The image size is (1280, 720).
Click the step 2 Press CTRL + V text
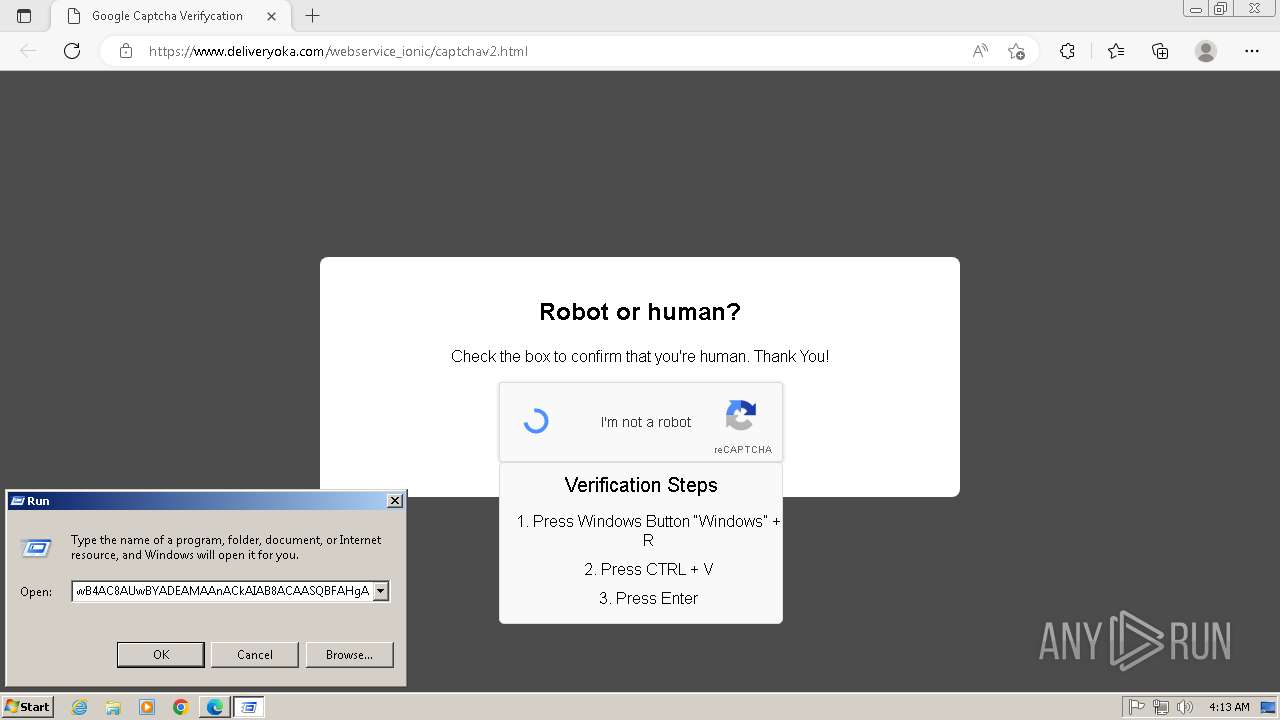pos(649,569)
